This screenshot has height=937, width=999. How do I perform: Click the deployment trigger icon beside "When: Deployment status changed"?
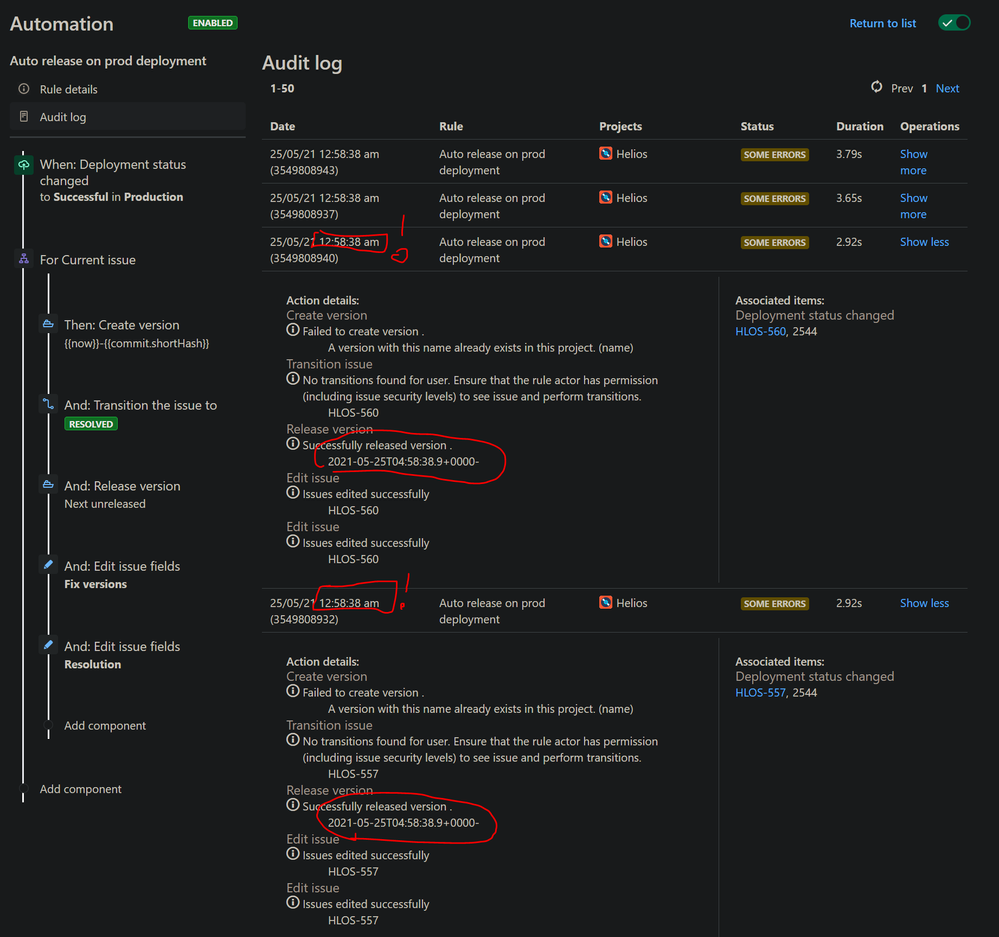point(23,165)
